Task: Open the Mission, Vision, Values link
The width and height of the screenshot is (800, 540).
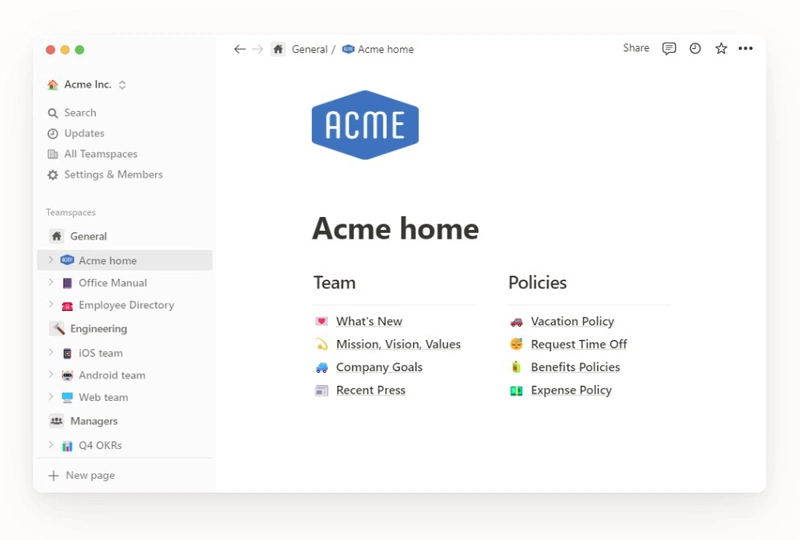Action: pos(398,345)
